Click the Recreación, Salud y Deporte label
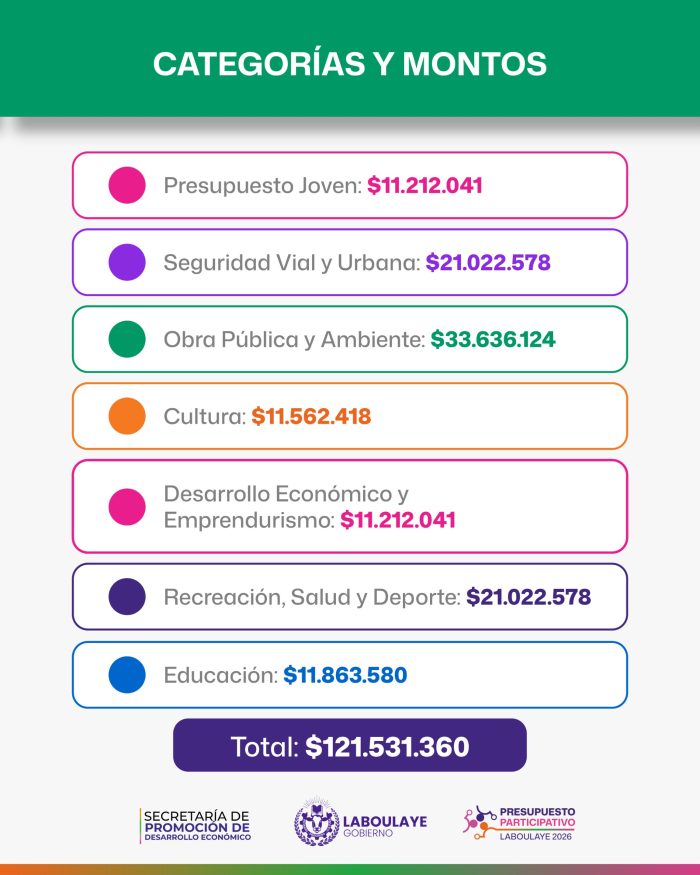Viewport: 700px width, 875px height. (x=312, y=598)
